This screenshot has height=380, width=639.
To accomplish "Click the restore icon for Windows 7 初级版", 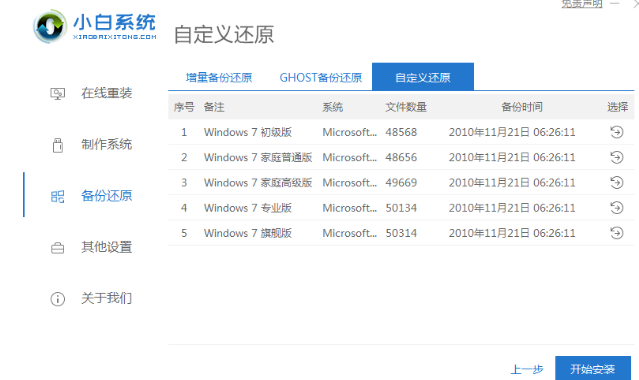I will coord(617,132).
